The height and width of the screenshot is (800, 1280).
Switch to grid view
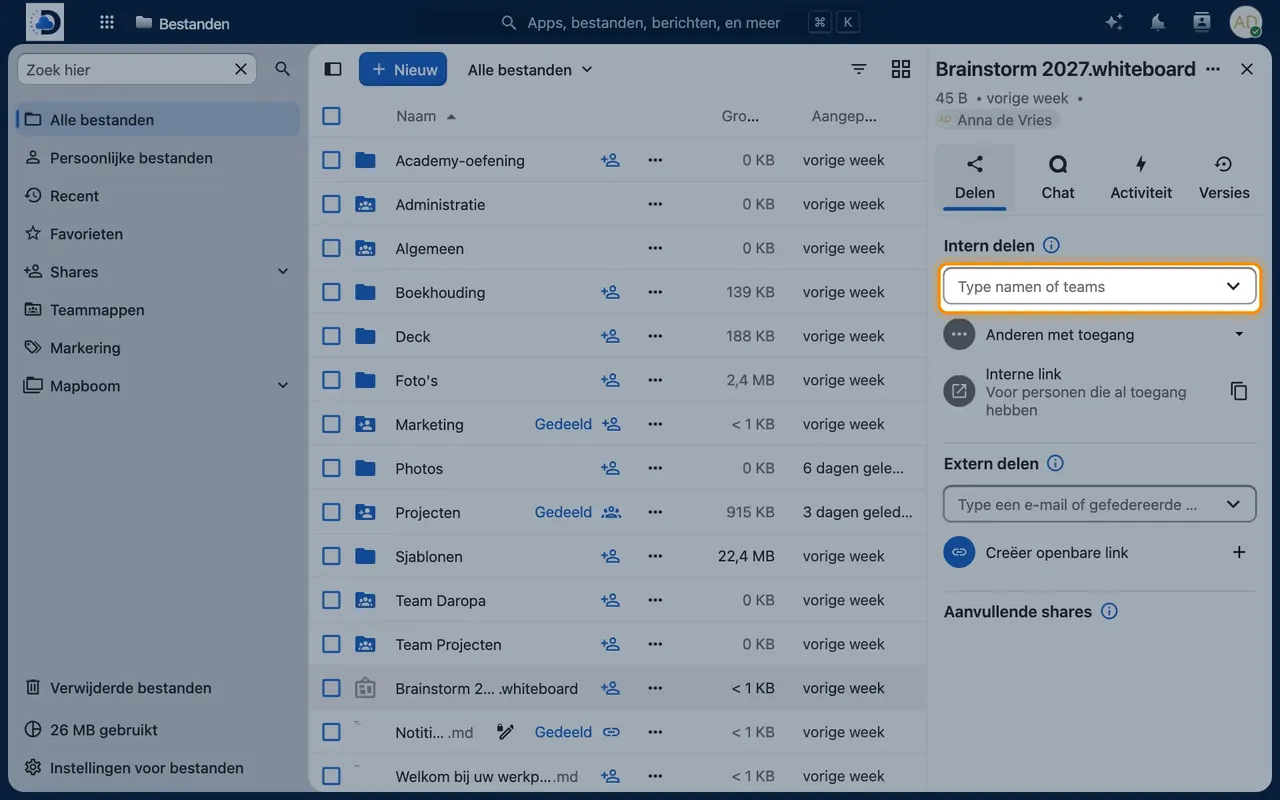point(901,69)
